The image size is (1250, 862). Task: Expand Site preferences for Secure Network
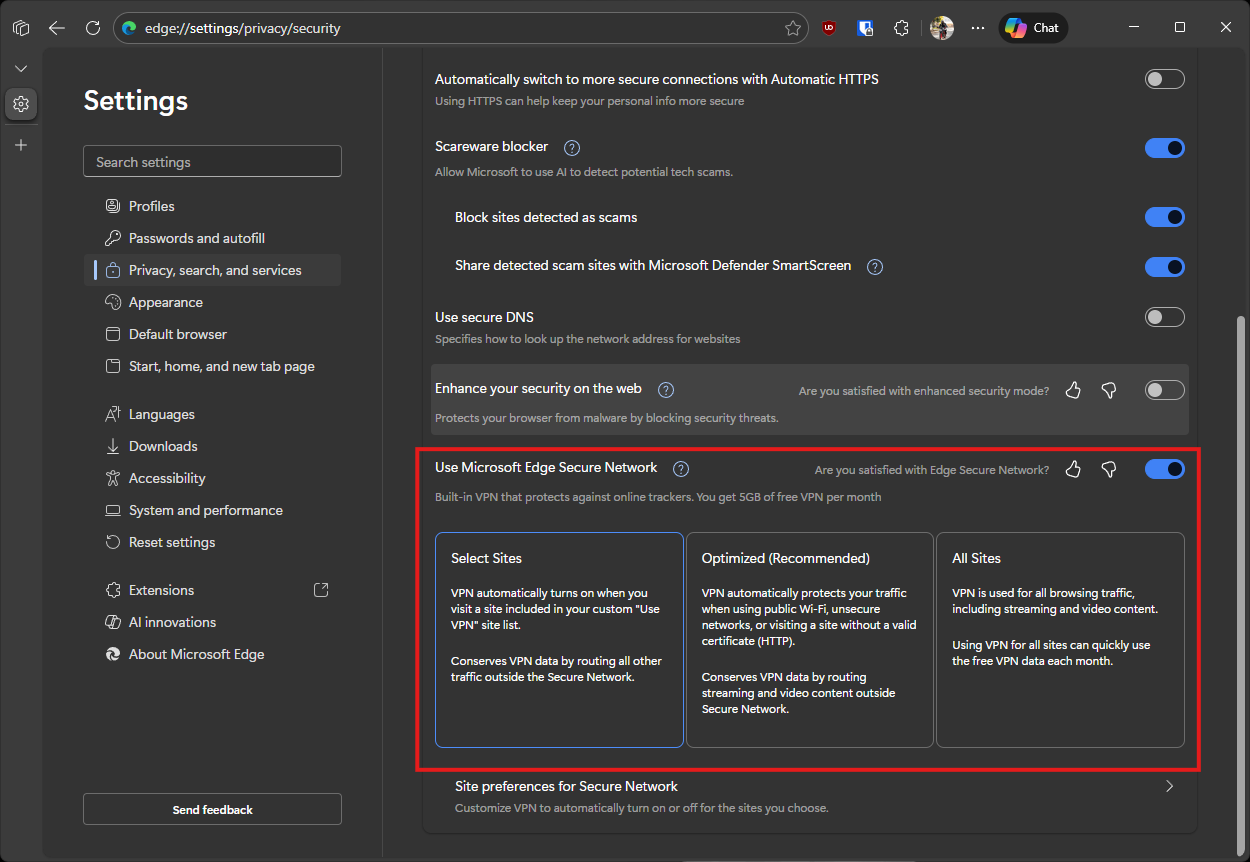pyautogui.click(x=1169, y=787)
